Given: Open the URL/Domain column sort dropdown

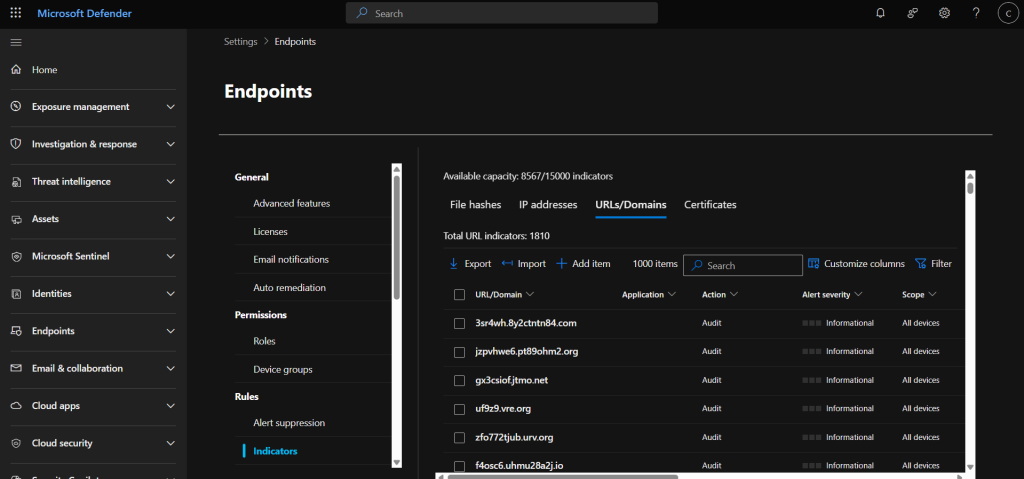Looking at the screenshot, I should [x=530, y=295].
